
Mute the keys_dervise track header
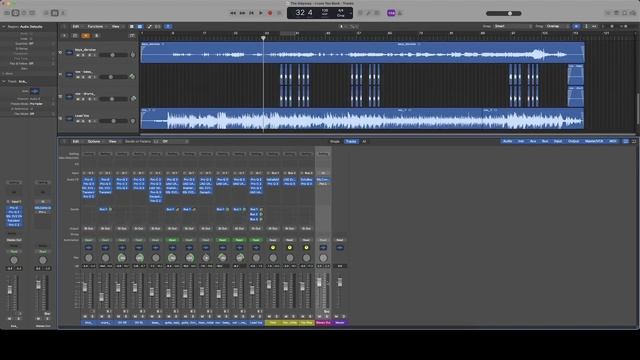coord(78,55)
